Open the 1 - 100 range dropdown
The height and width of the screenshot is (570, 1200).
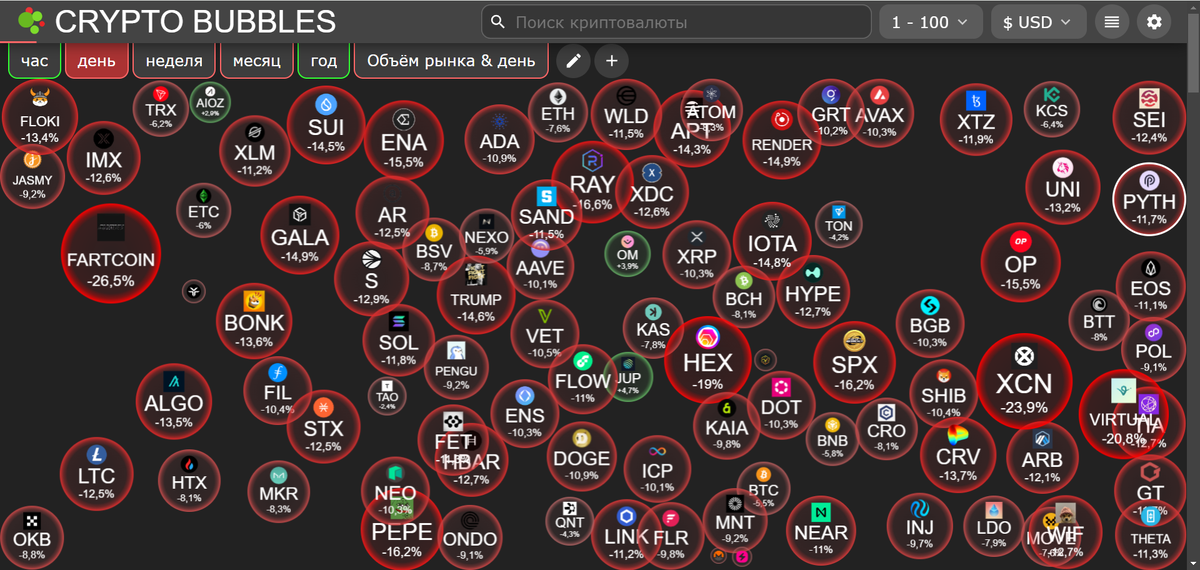pyautogui.click(x=931, y=21)
